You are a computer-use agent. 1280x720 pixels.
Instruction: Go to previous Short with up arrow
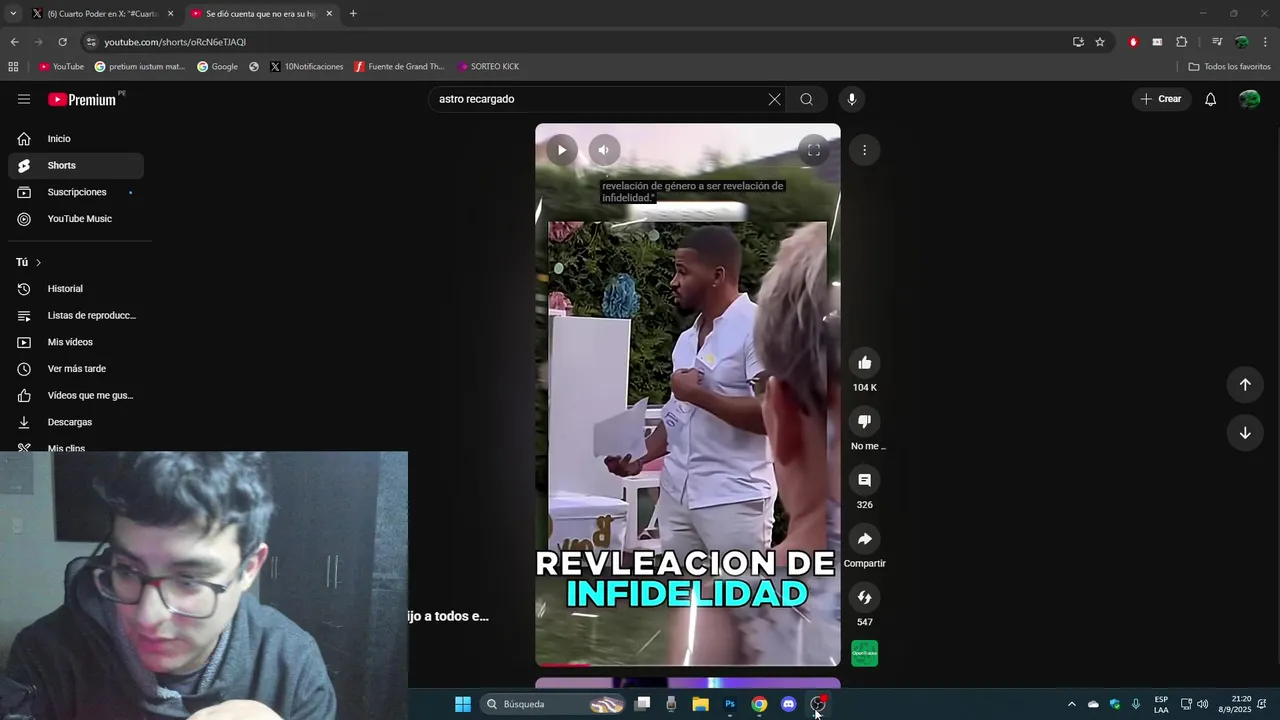[1245, 385]
